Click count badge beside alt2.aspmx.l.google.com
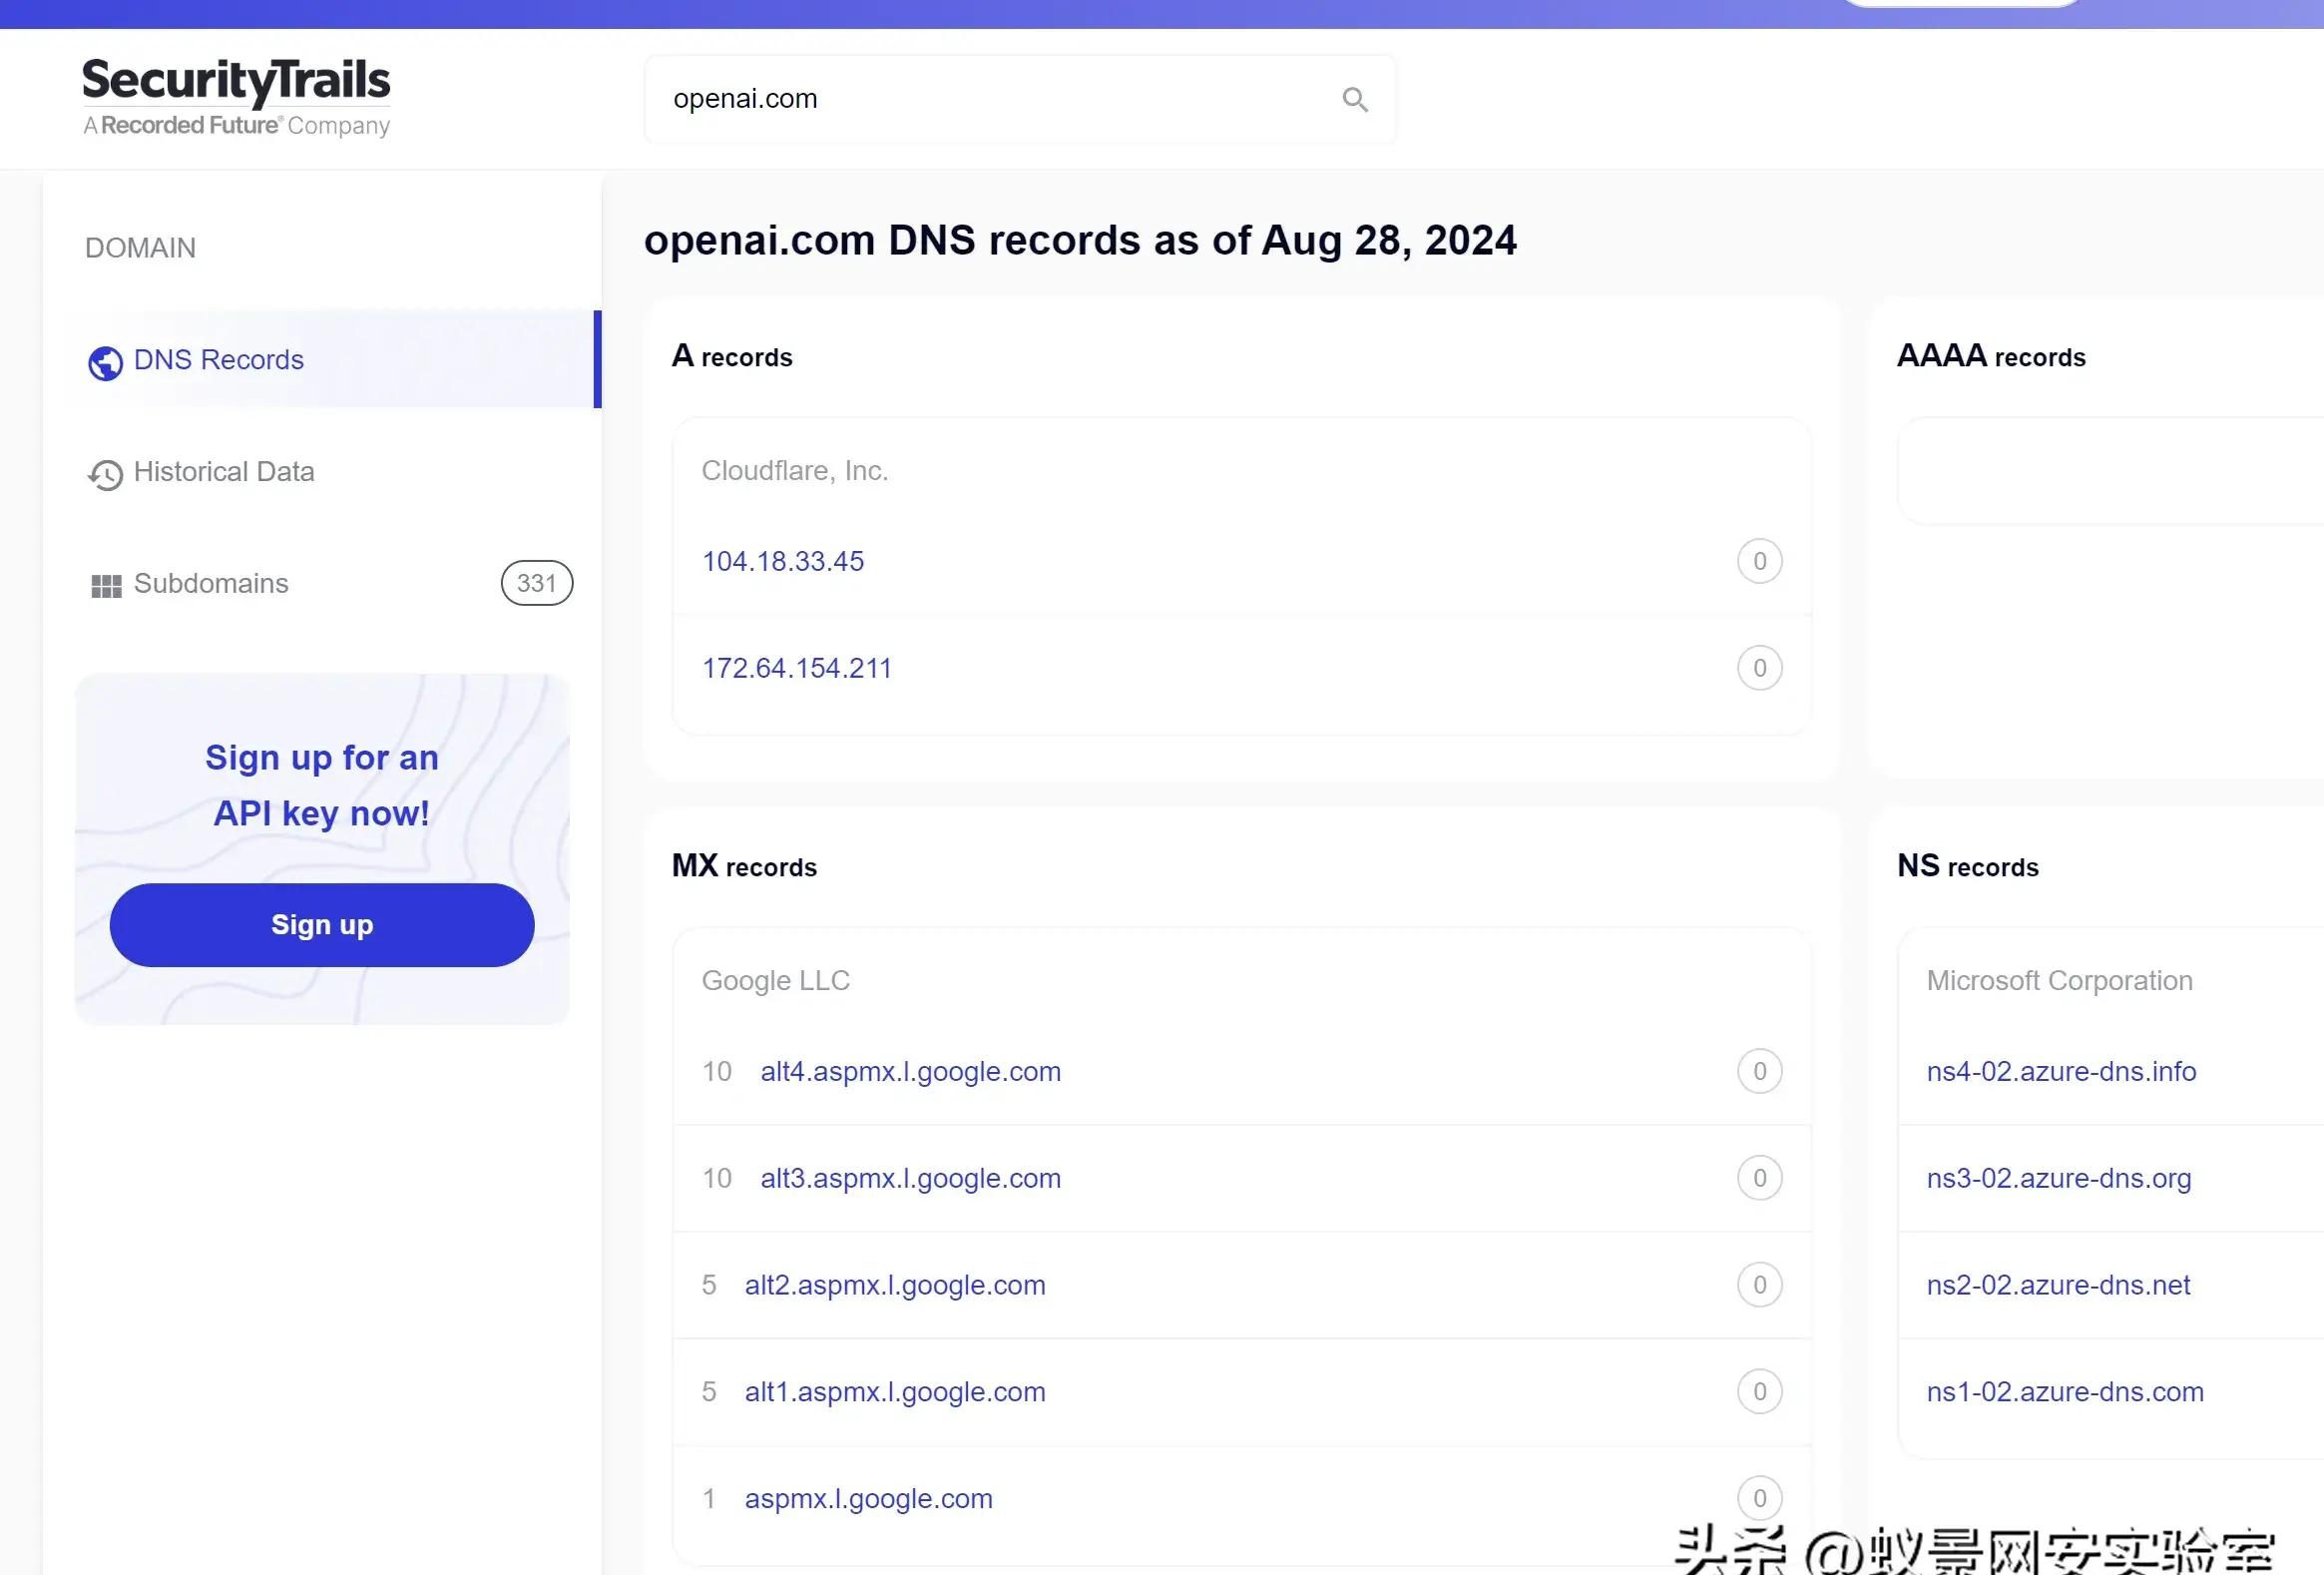The height and width of the screenshot is (1575, 2324). tap(1759, 1285)
